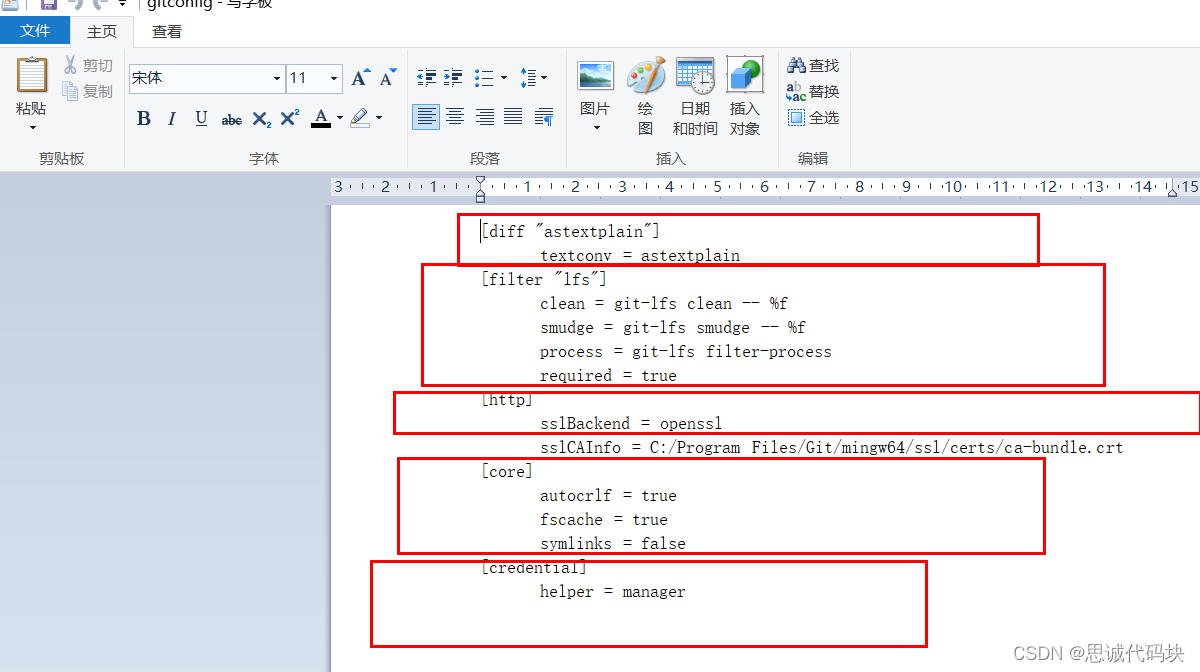Viewport: 1200px width, 672px height.
Task: Toggle subscript formatting
Action: point(261,119)
